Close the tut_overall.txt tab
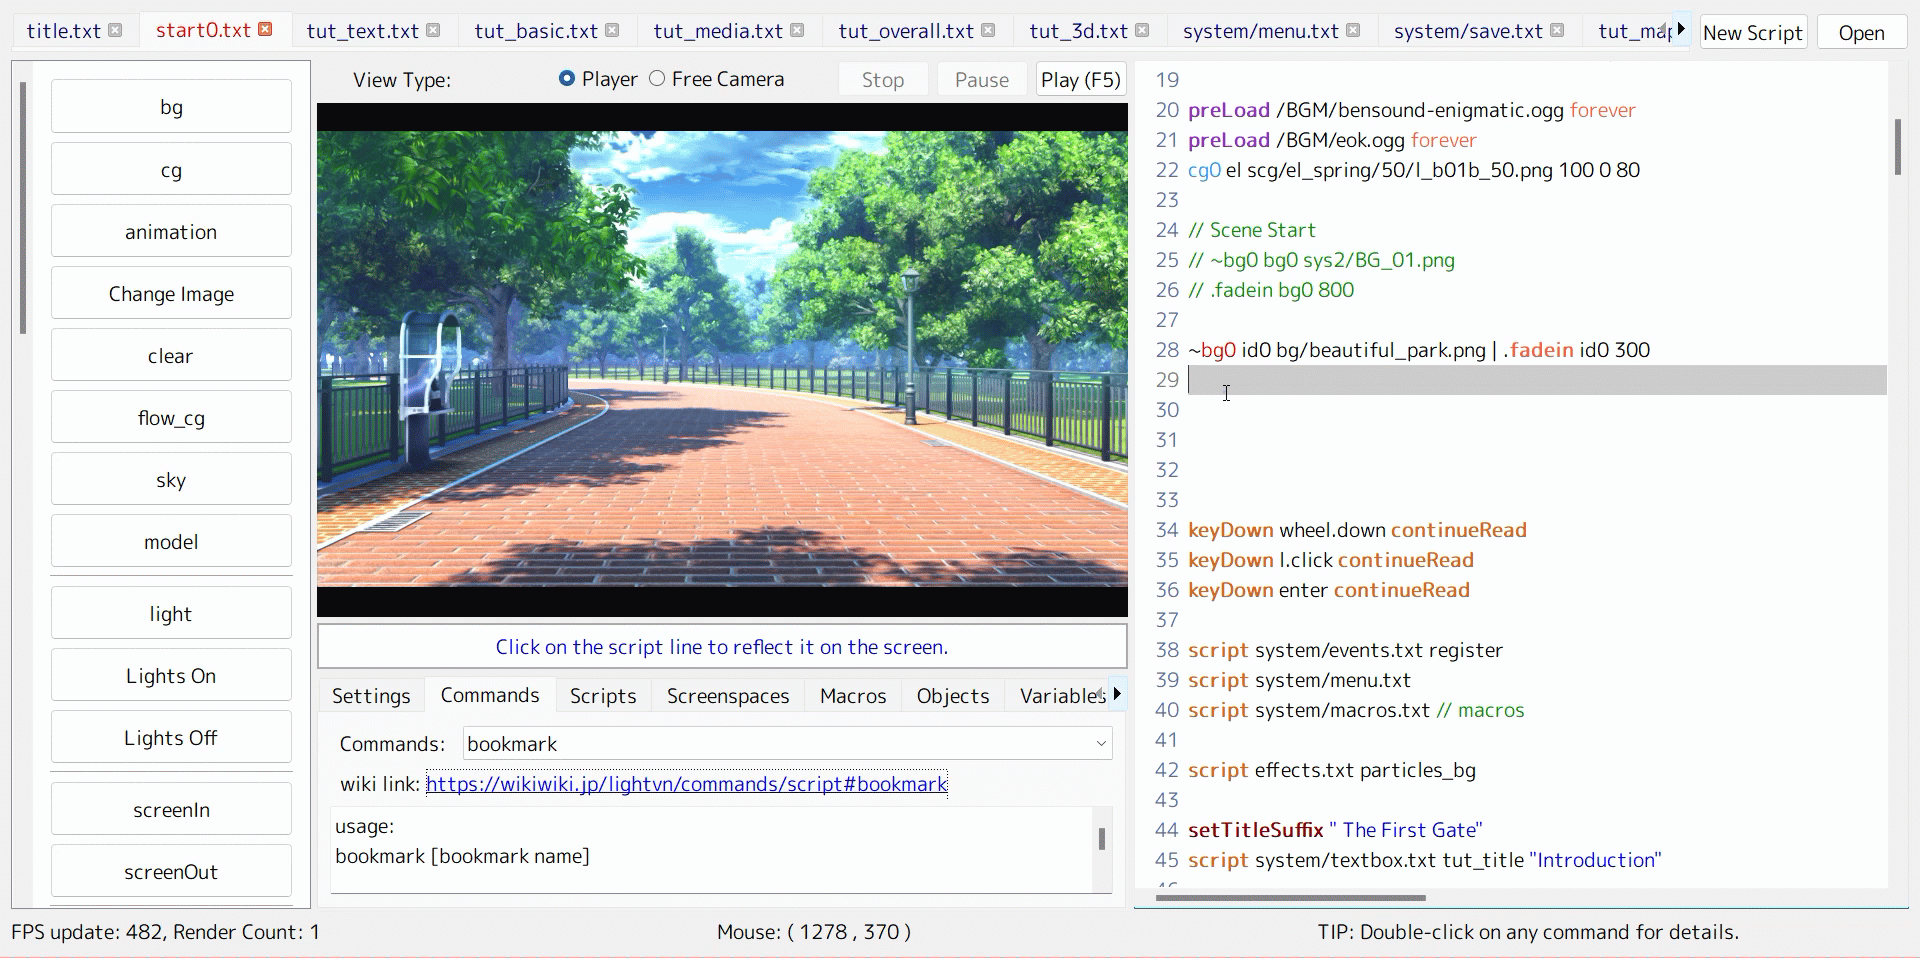 pyautogui.click(x=988, y=30)
